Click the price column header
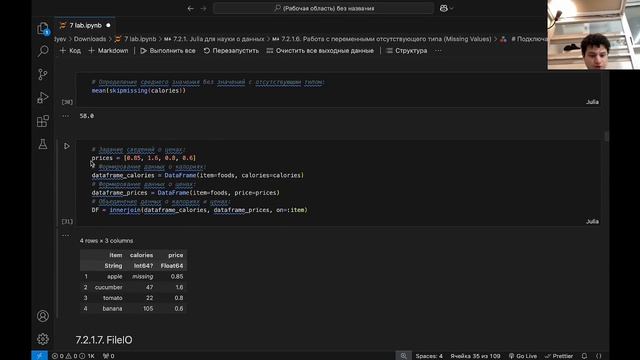640x360 pixels. point(176,255)
